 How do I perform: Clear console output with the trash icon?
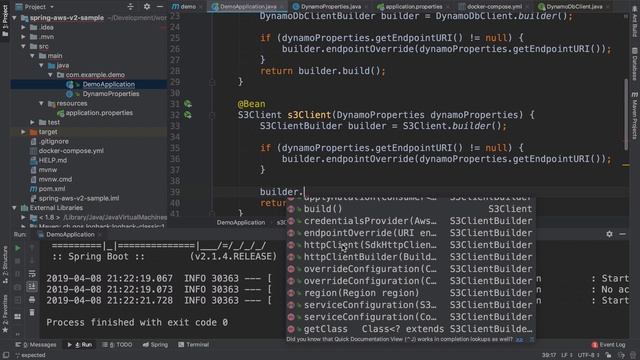tap(32, 313)
